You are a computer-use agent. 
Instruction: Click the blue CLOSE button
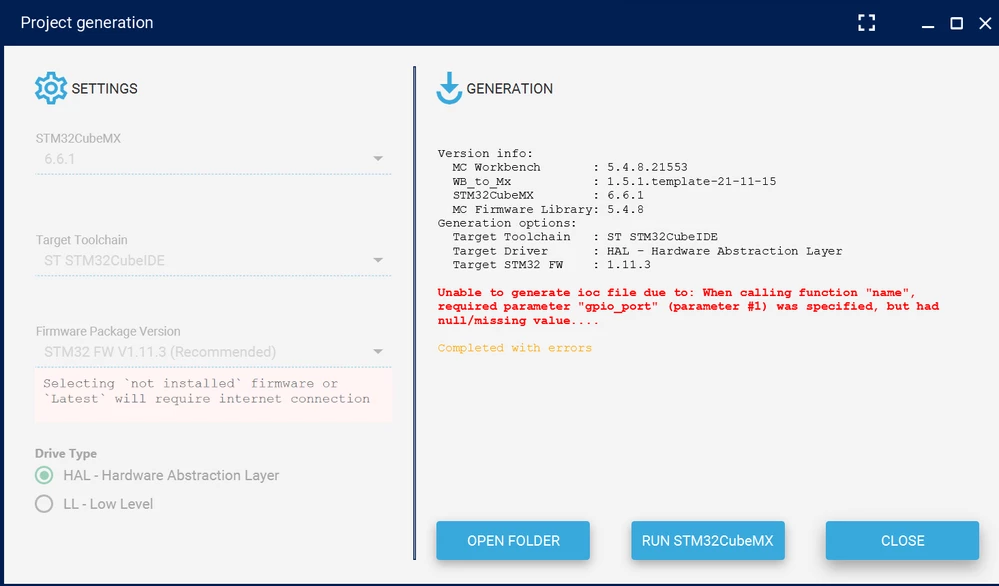(x=902, y=541)
